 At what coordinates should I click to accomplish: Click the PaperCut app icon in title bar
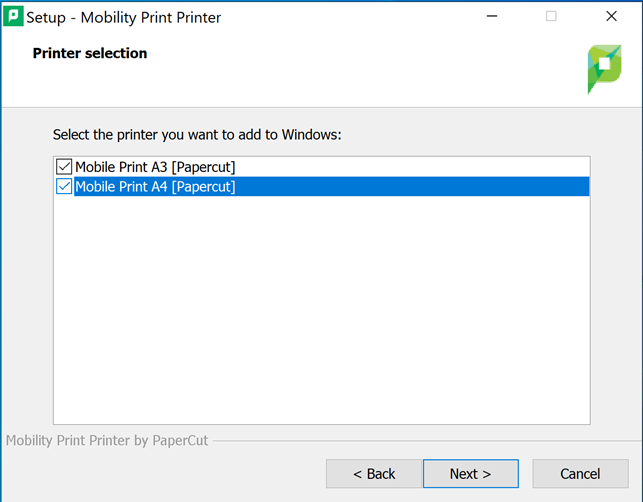[x=13, y=16]
